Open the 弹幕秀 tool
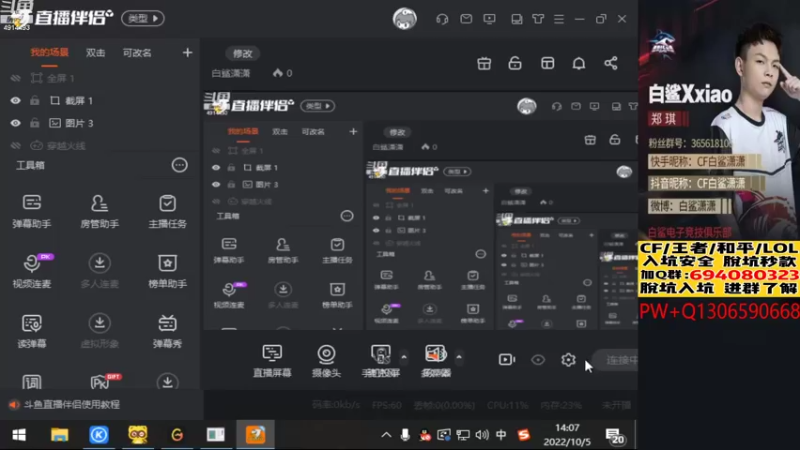Image resolution: width=800 pixels, height=450 pixels. click(x=167, y=331)
